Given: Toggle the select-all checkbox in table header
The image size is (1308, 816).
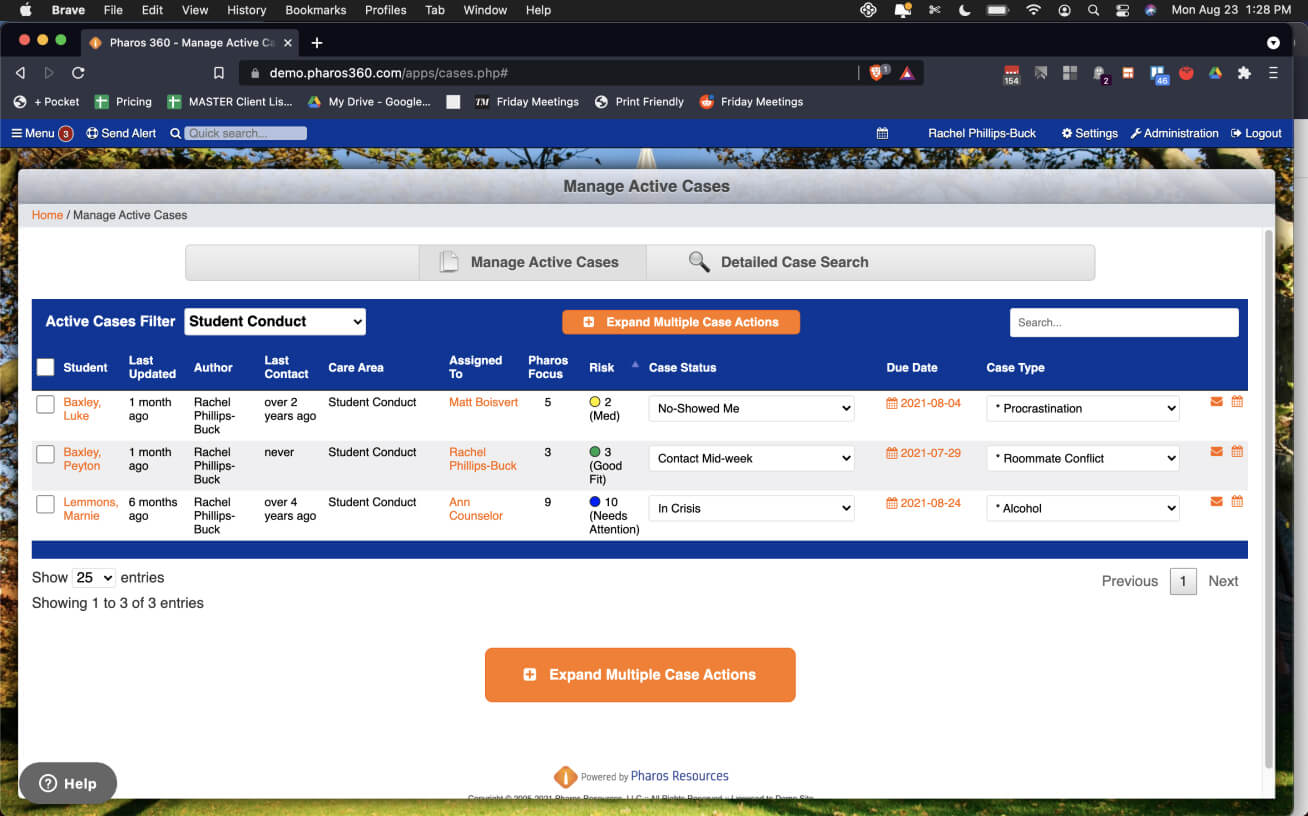Looking at the screenshot, I should pyautogui.click(x=45, y=367).
